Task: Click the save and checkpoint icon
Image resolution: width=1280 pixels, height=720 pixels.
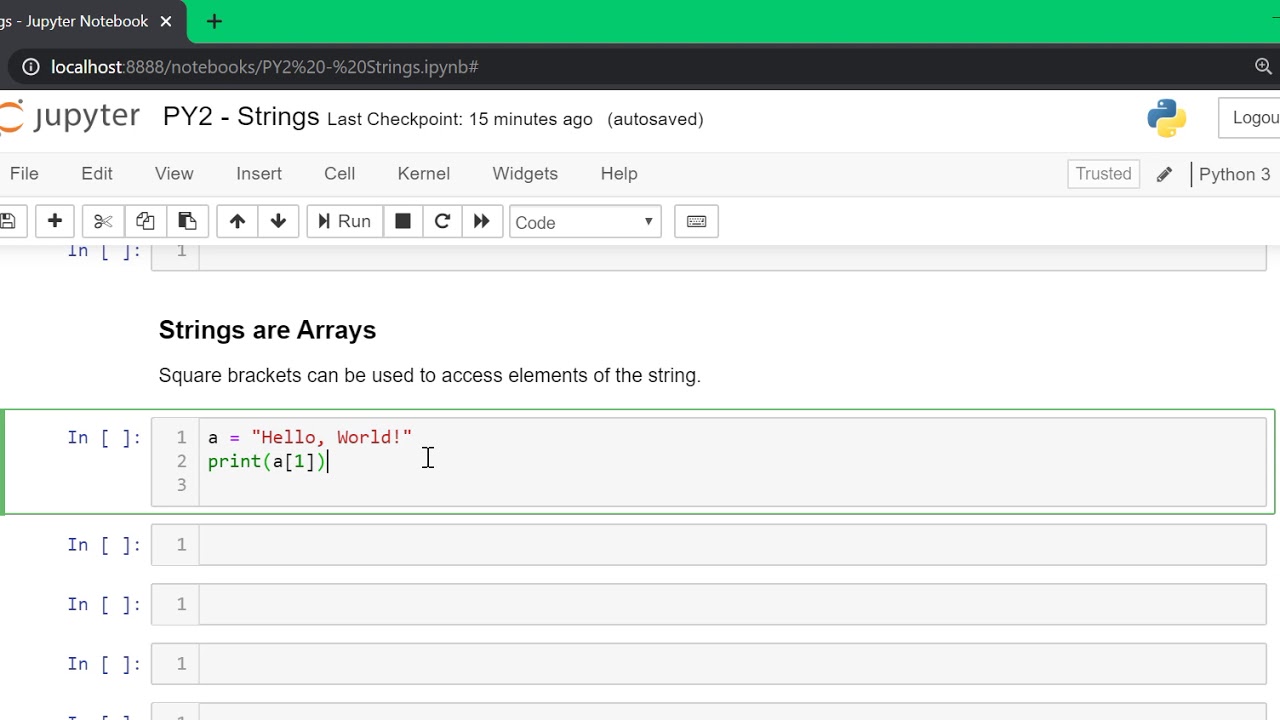Action: pyautogui.click(x=8, y=222)
